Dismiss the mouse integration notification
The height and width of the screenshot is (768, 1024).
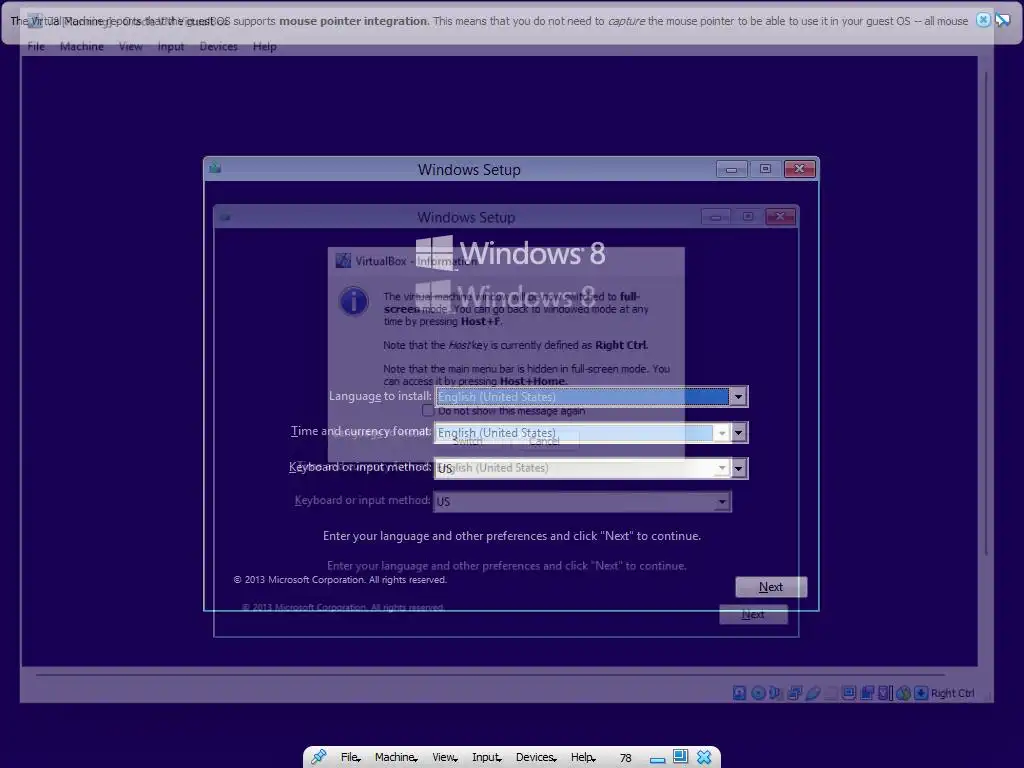(x=983, y=20)
